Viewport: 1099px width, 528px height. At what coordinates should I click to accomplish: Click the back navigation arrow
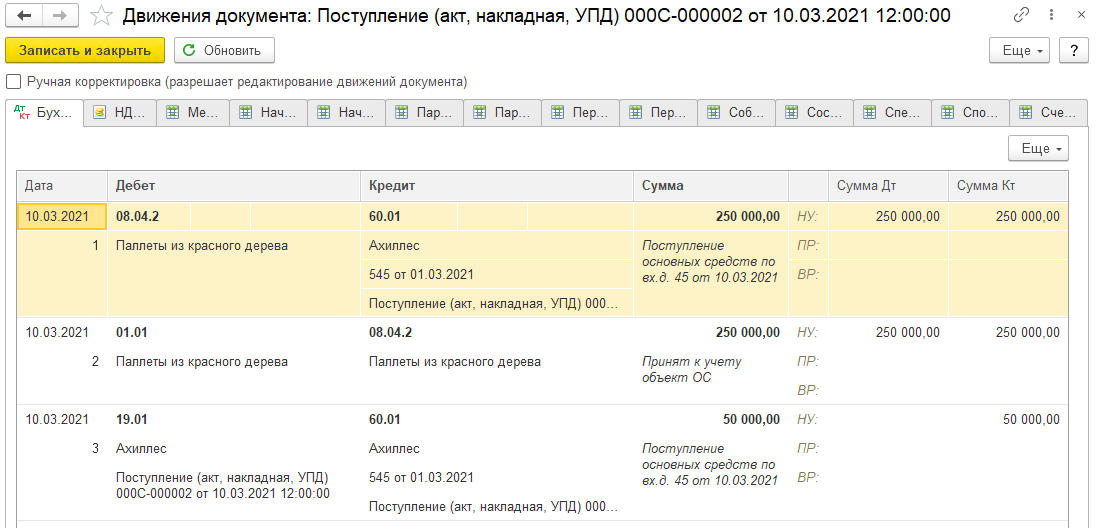click(x=24, y=16)
